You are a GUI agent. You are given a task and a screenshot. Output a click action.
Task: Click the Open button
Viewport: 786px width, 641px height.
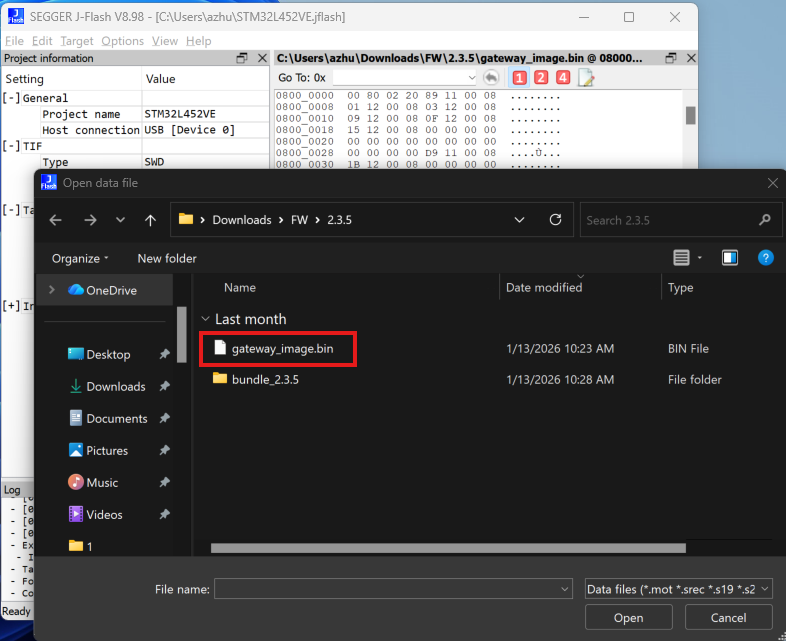[628, 617]
